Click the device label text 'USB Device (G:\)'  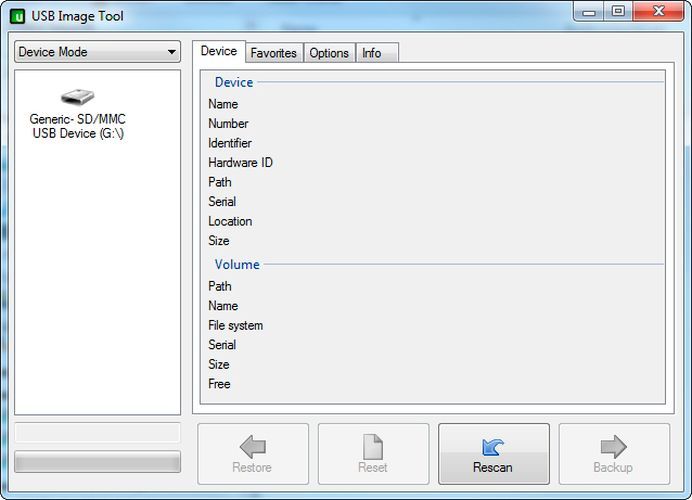tap(78, 133)
